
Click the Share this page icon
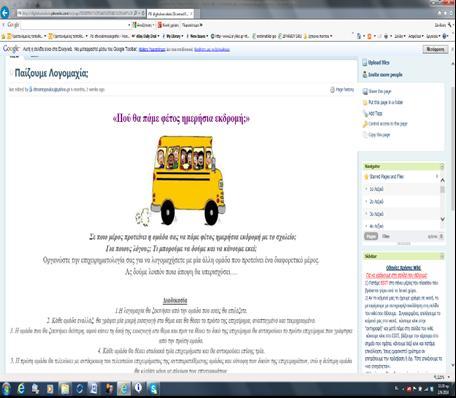tap(365, 91)
